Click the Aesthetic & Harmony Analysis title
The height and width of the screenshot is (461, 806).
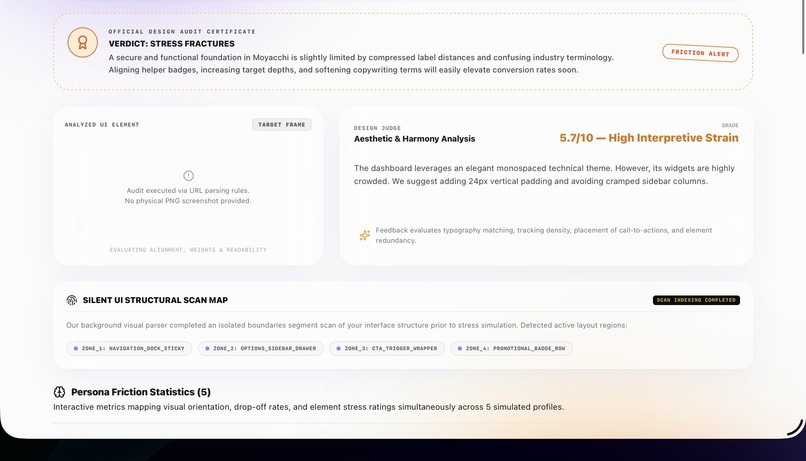tap(414, 139)
